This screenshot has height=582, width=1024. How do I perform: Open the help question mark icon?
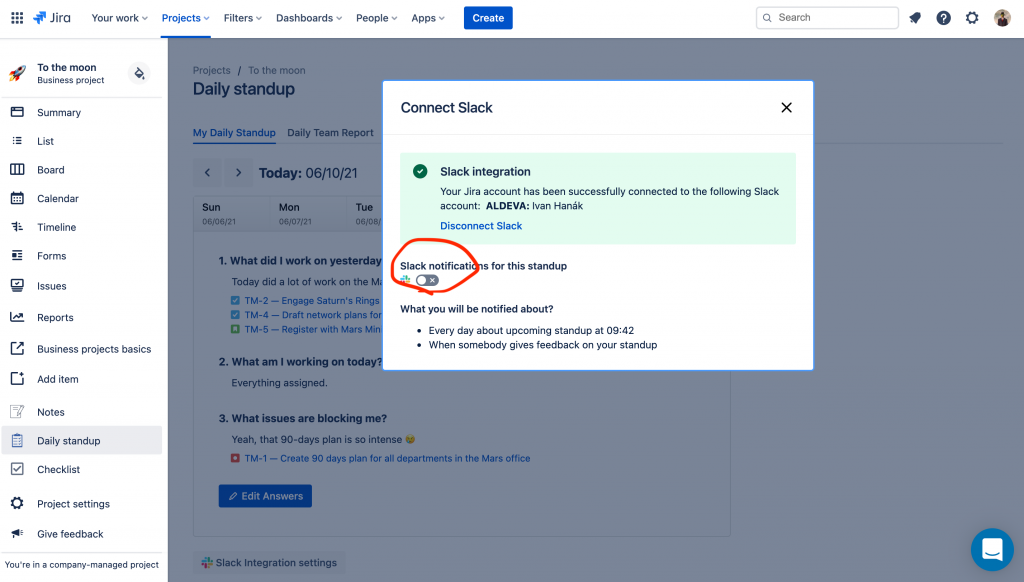coord(944,18)
